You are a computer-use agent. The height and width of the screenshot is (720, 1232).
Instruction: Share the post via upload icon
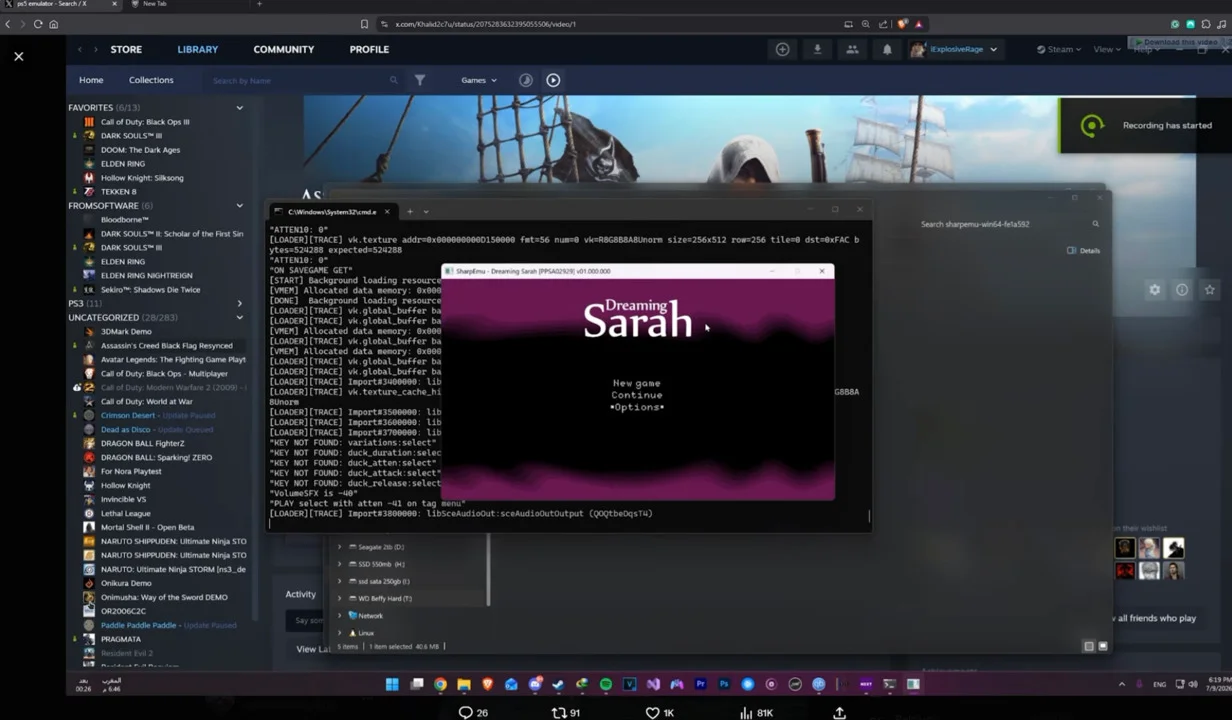pyautogui.click(x=839, y=712)
